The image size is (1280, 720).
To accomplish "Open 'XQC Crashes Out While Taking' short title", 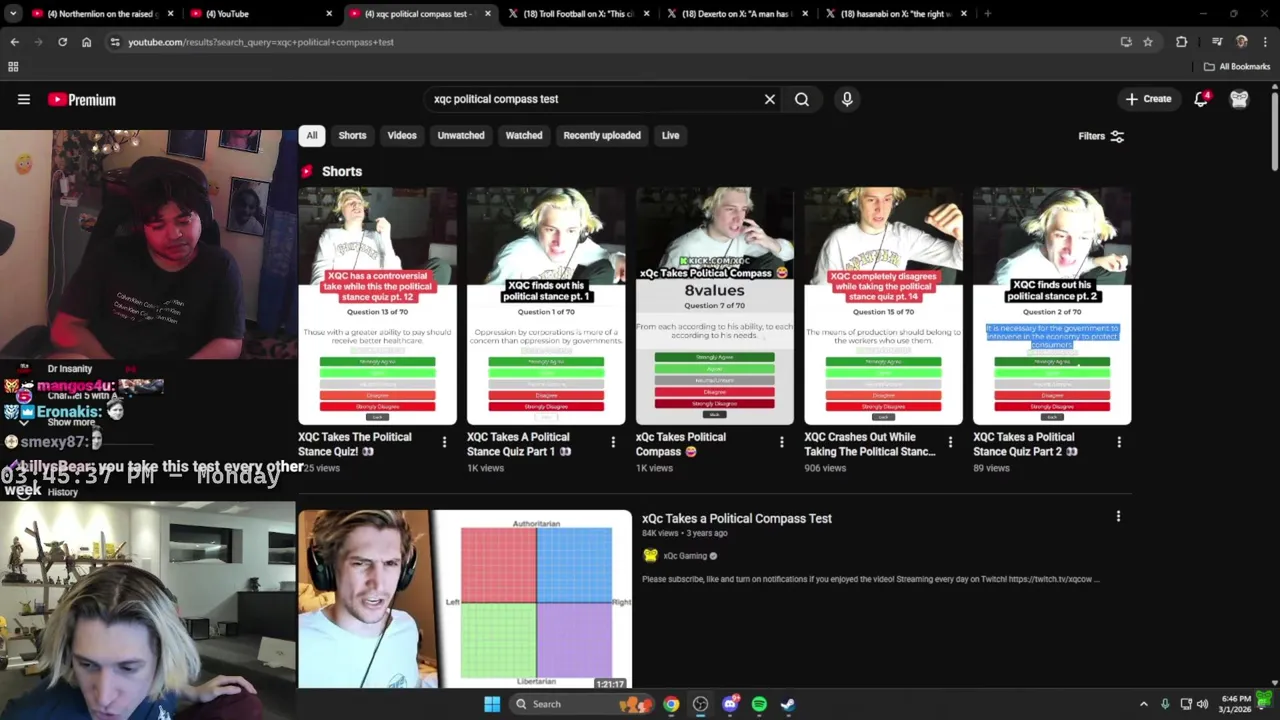I will (x=870, y=444).
